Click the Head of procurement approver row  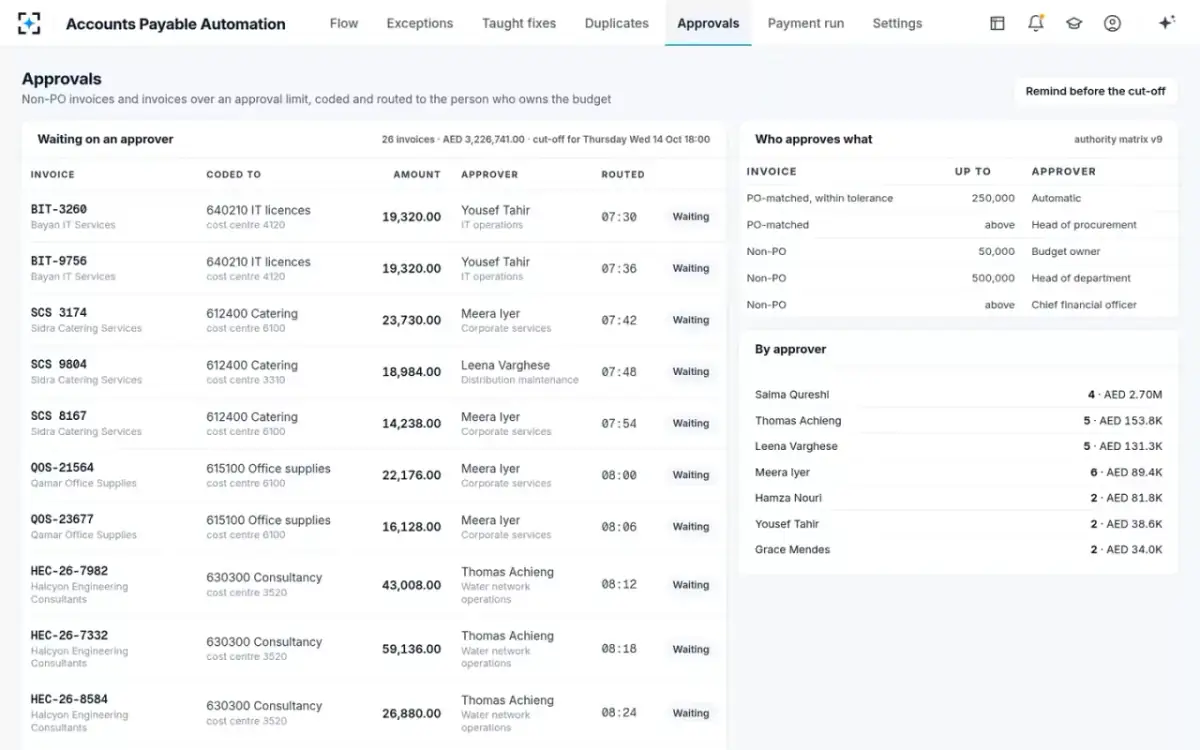click(958, 225)
